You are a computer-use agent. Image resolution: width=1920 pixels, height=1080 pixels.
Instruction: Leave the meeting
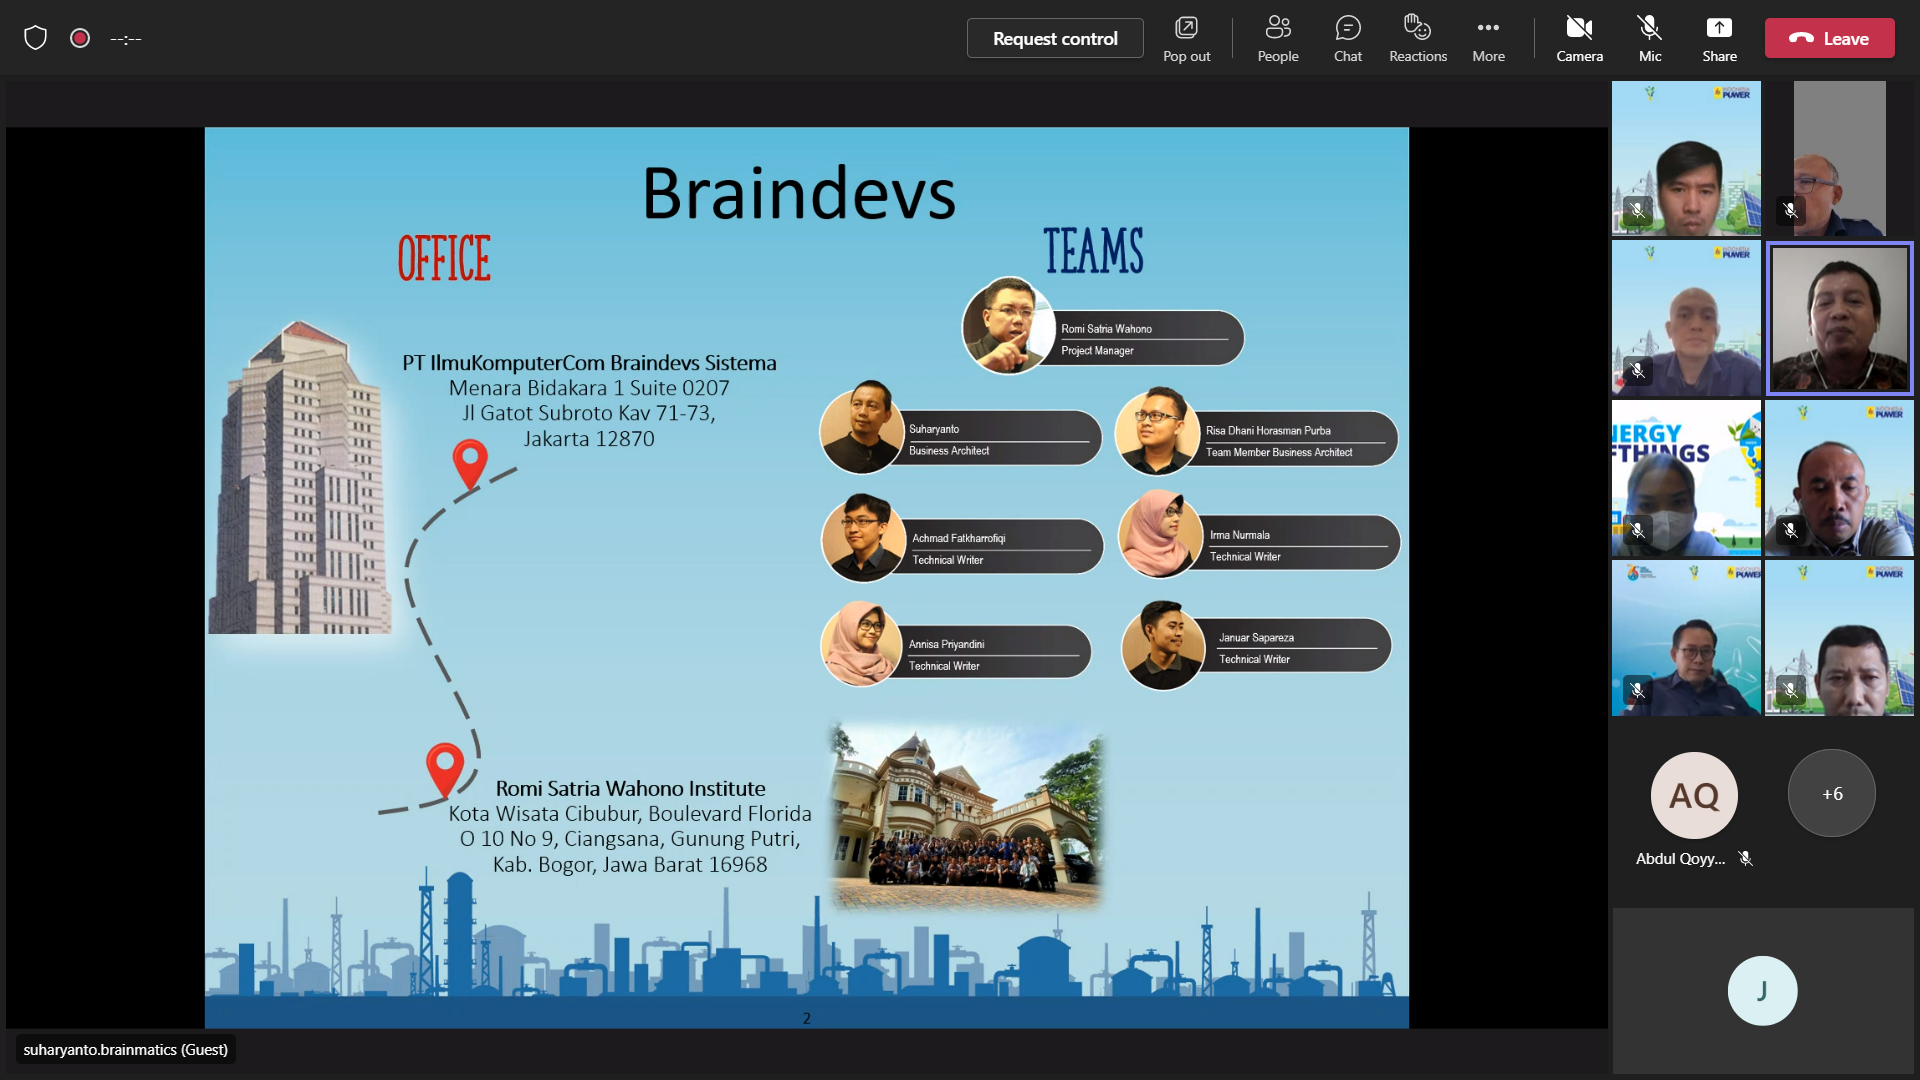coord(1829,38)
